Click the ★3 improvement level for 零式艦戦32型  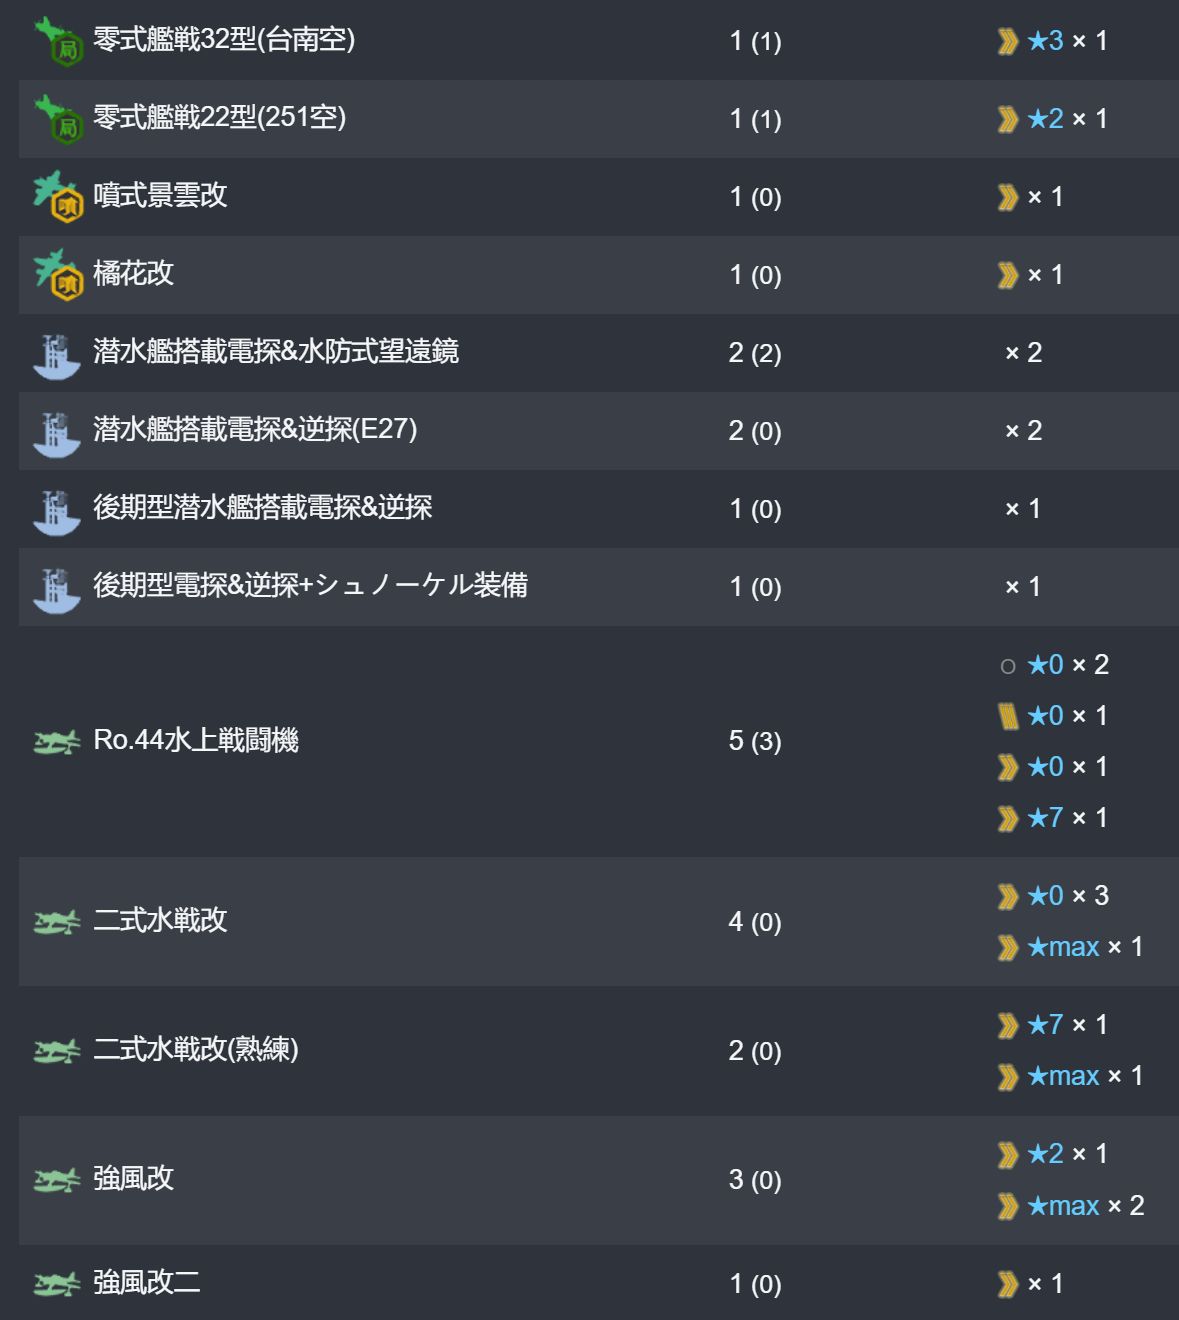(x=1045, y=41)
